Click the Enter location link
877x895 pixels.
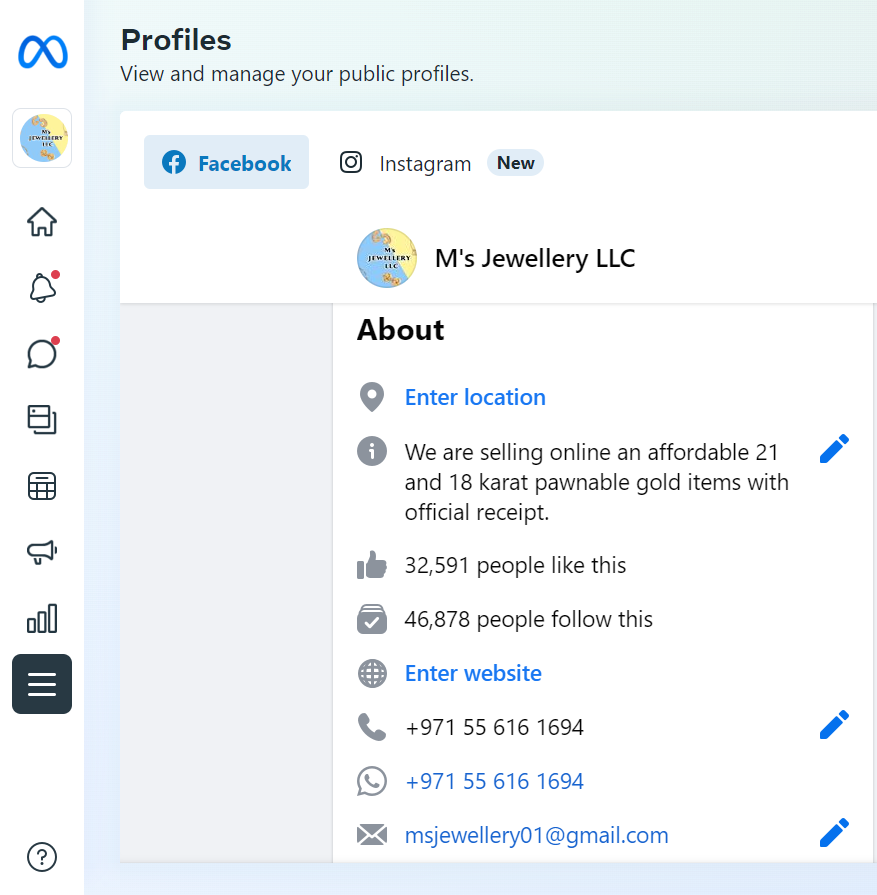475,397
